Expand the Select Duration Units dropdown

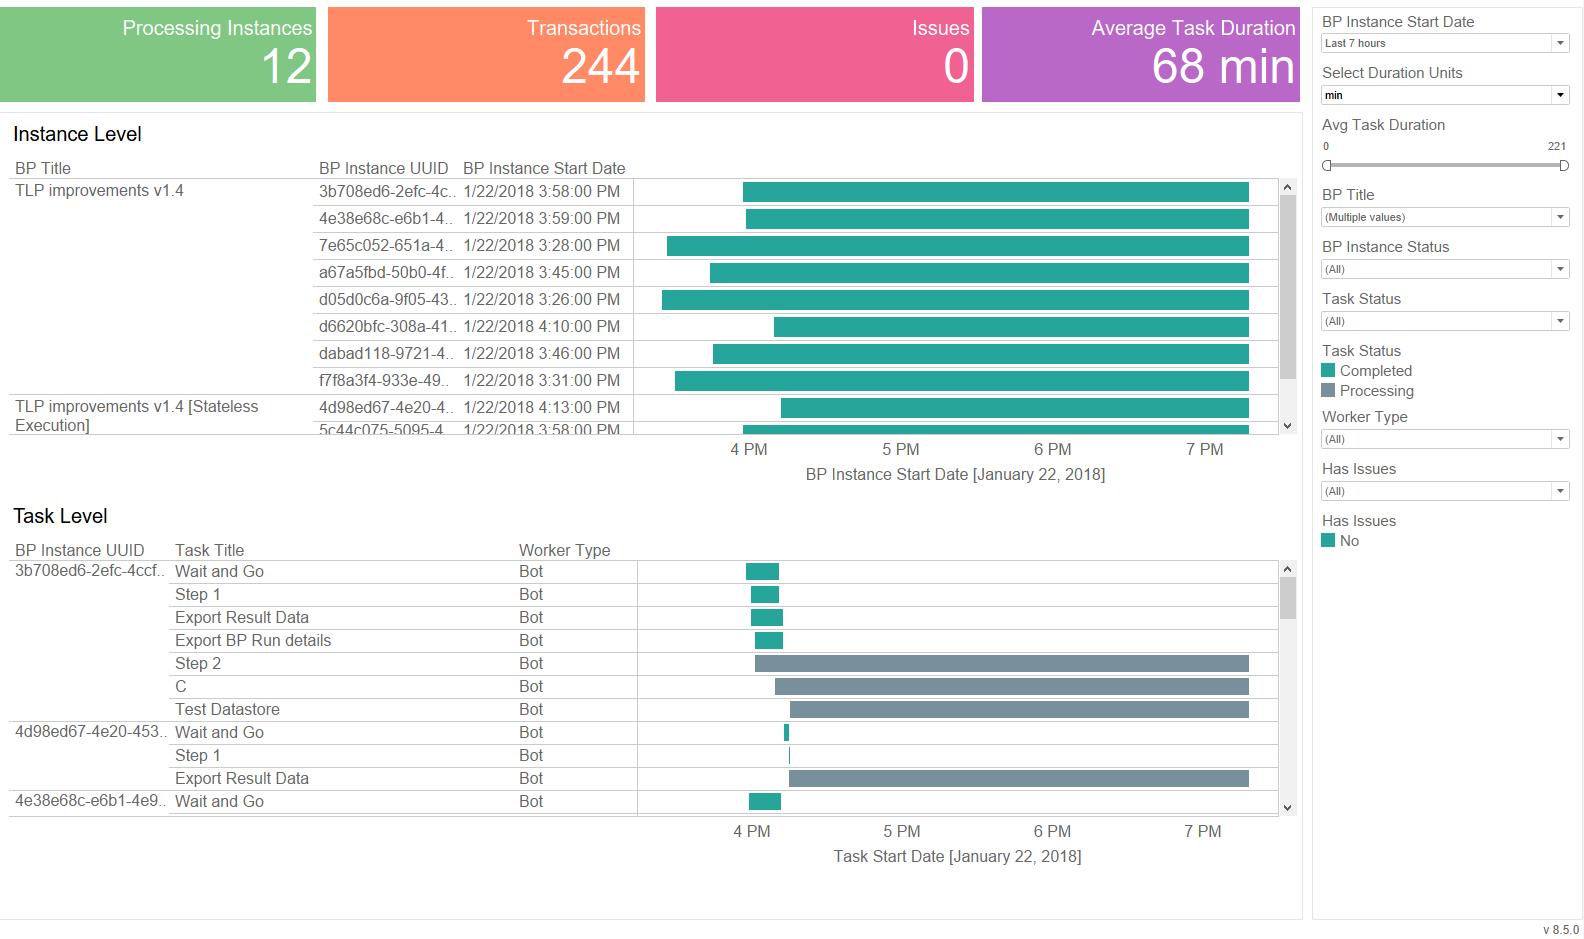point(1445,95)
